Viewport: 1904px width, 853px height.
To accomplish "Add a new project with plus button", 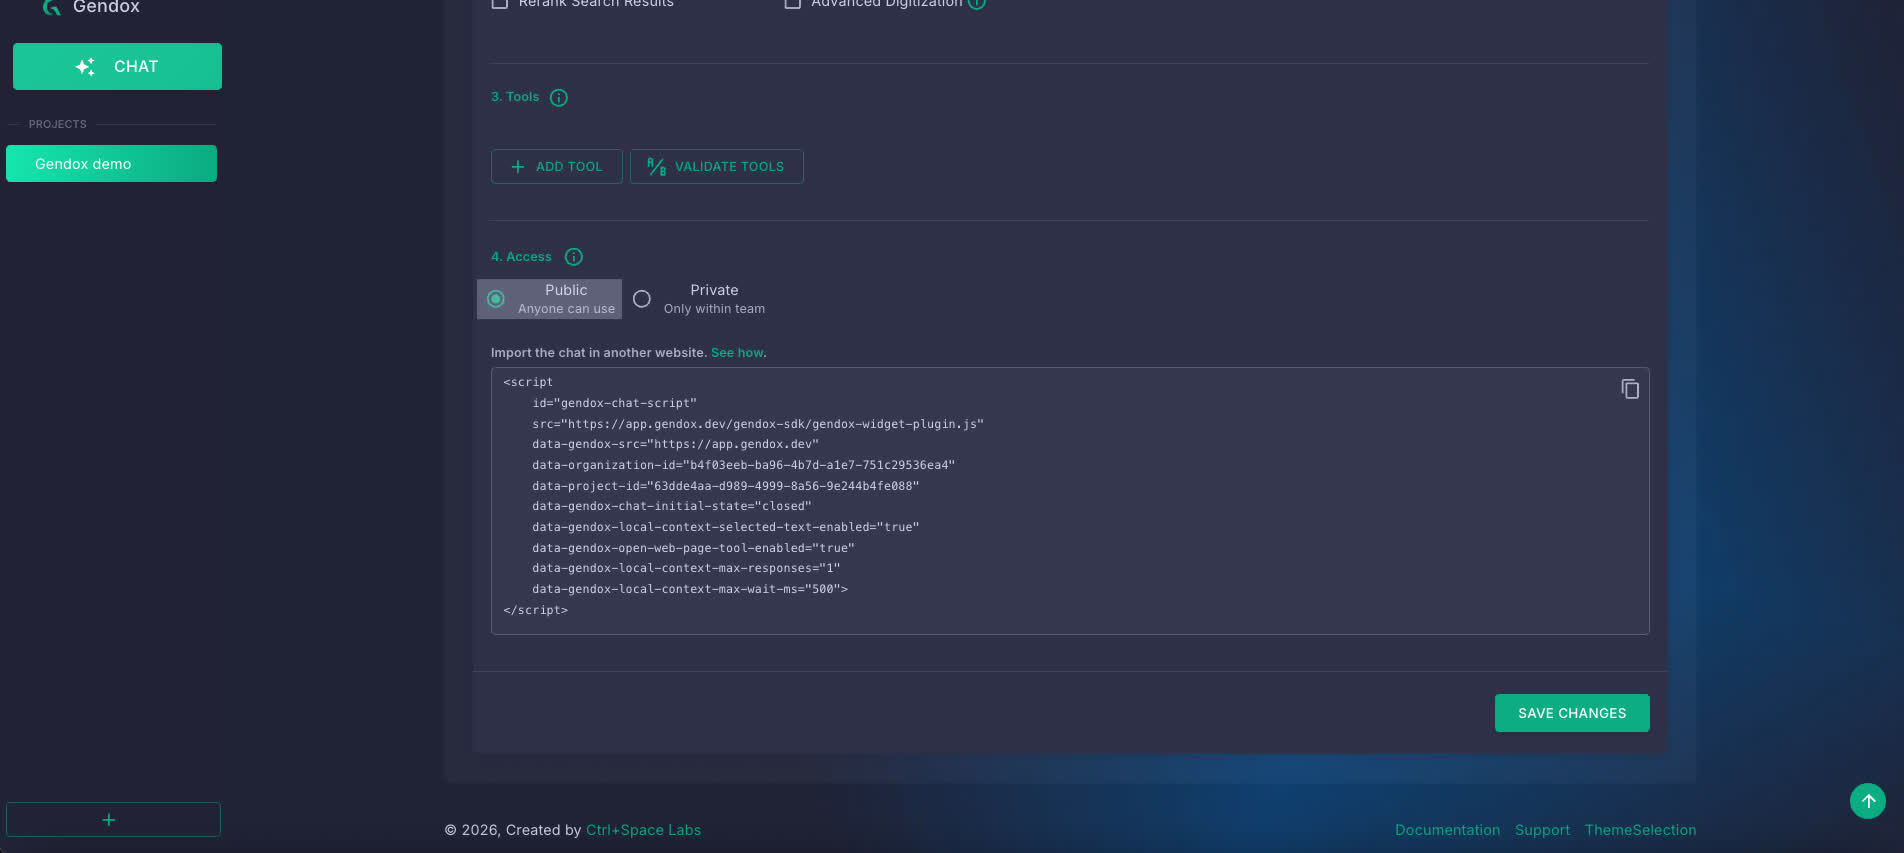I will 113,820.
